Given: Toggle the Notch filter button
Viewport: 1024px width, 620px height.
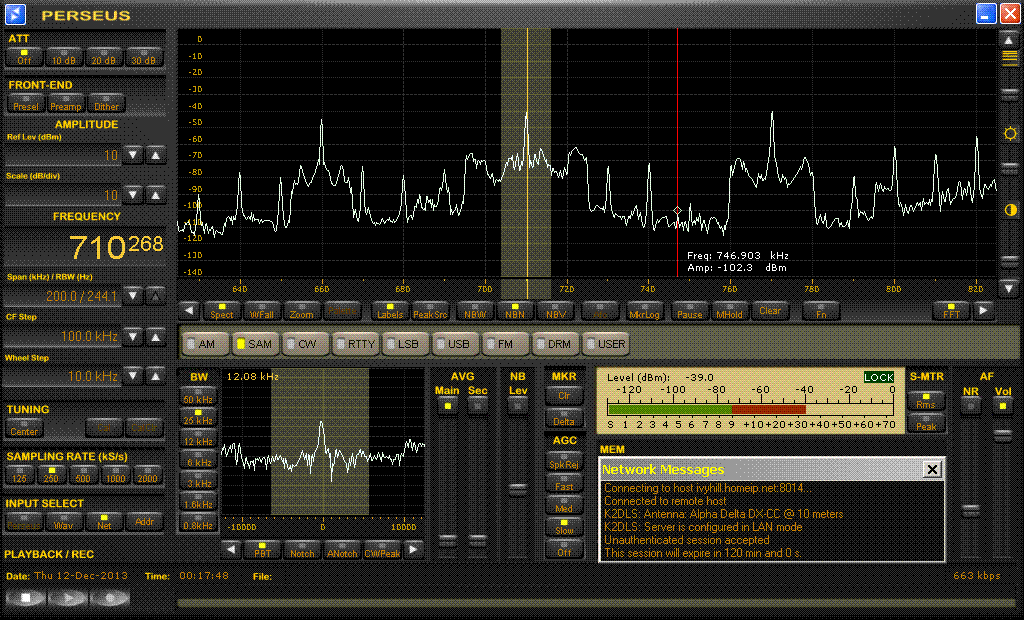Looking at the screenshot, I should pyautogui.click(x=302, y=551).
